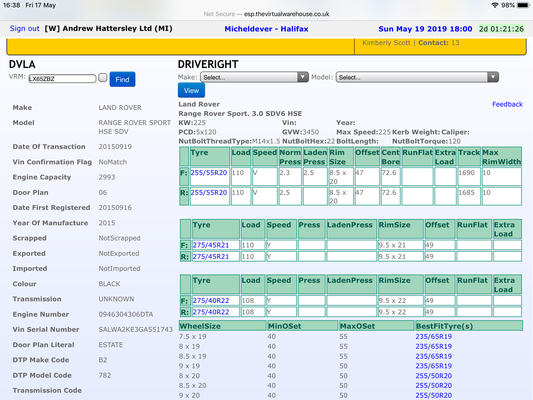Click the MinOSet column header
533x400 pixels.
[303, 326]
